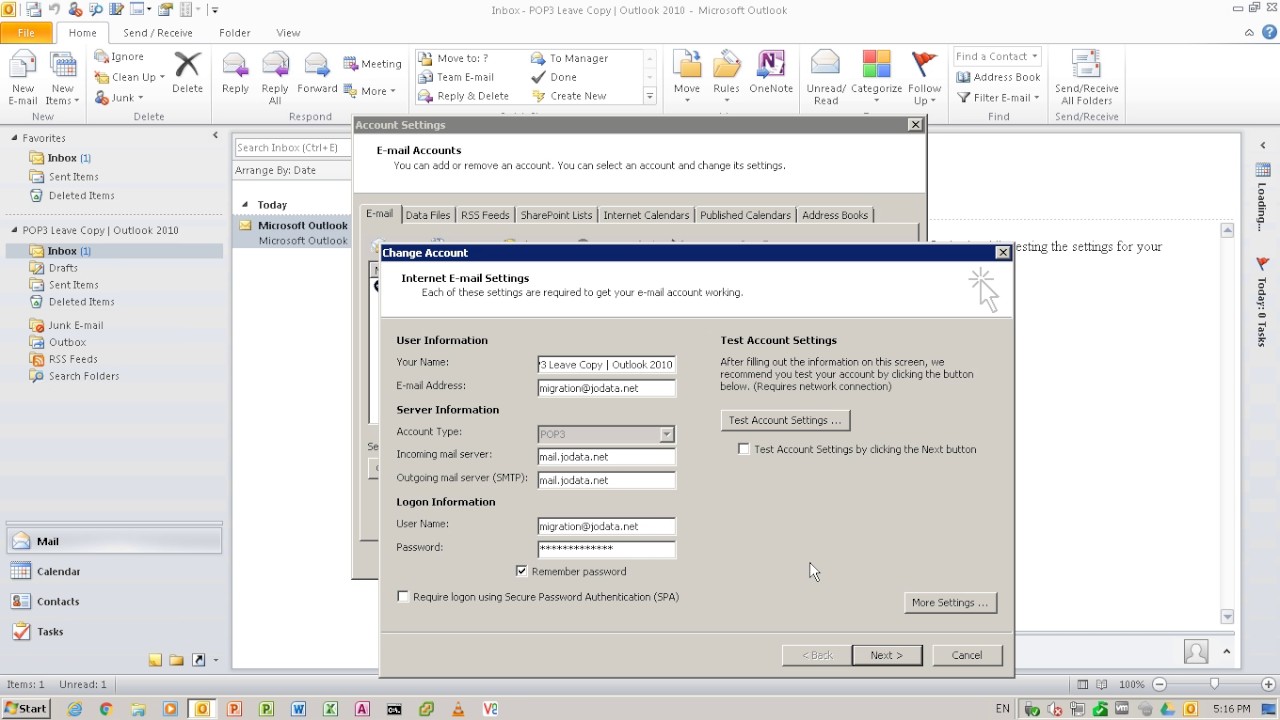
Task: Click the More Settings button
Action: 950,602
